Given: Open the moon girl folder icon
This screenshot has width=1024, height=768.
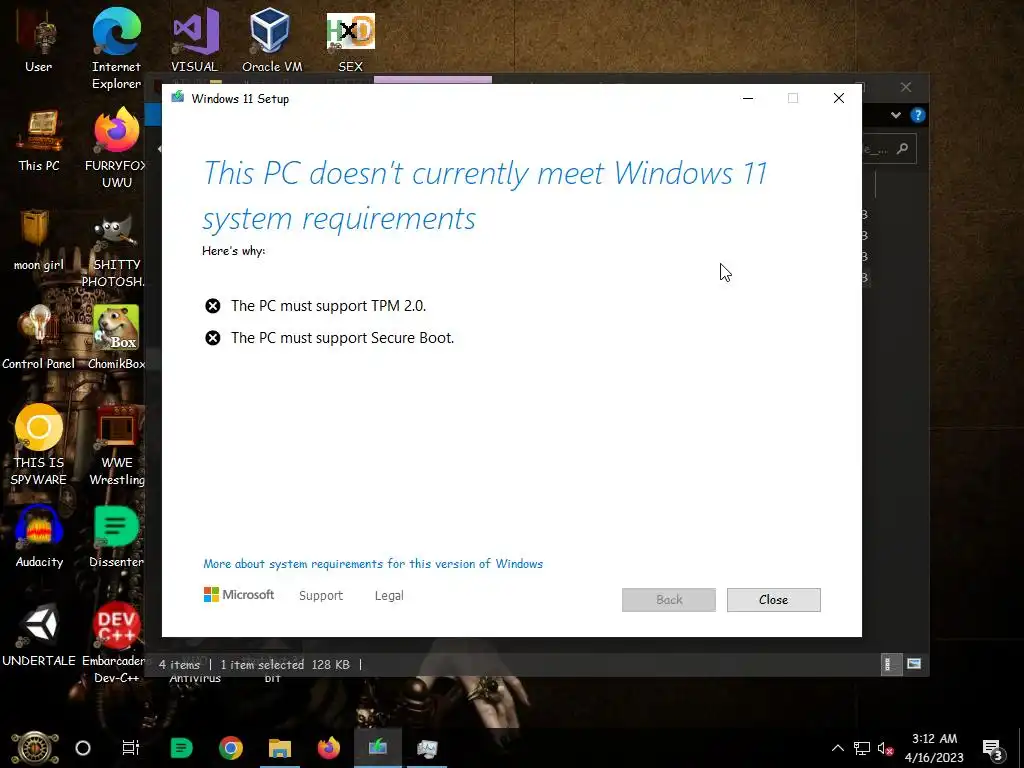Looking at the screenshot, I should coord(39,240).
